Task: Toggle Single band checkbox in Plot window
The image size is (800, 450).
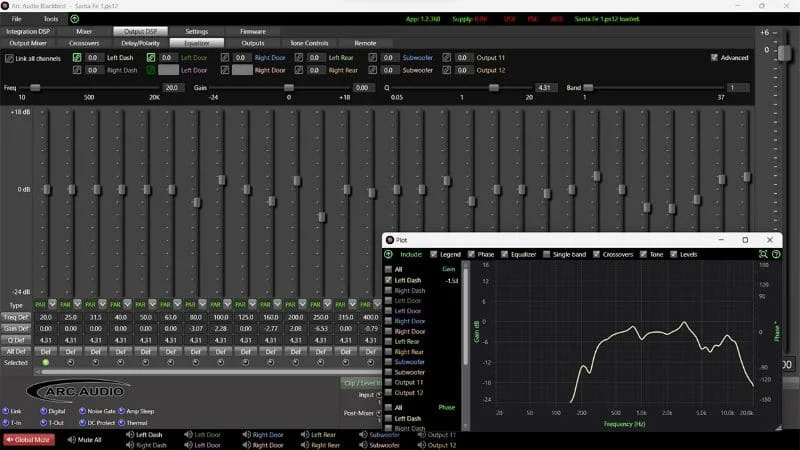Action: (x=546, y=254)
